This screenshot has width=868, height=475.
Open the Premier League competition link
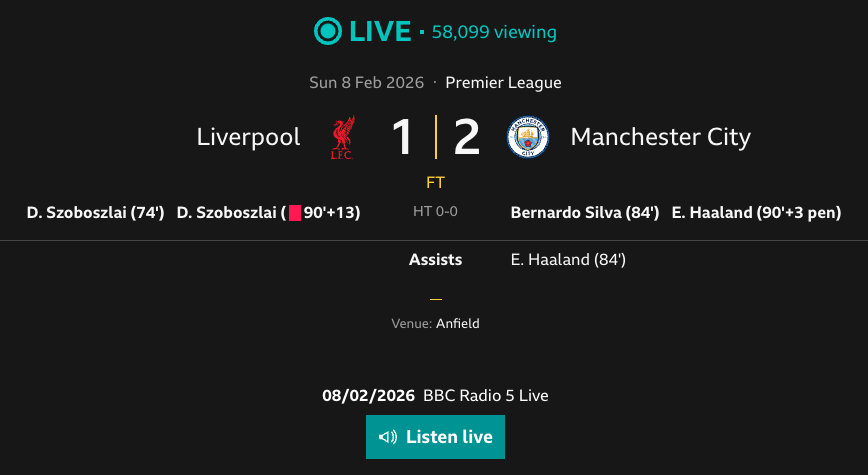coord(503,83)
